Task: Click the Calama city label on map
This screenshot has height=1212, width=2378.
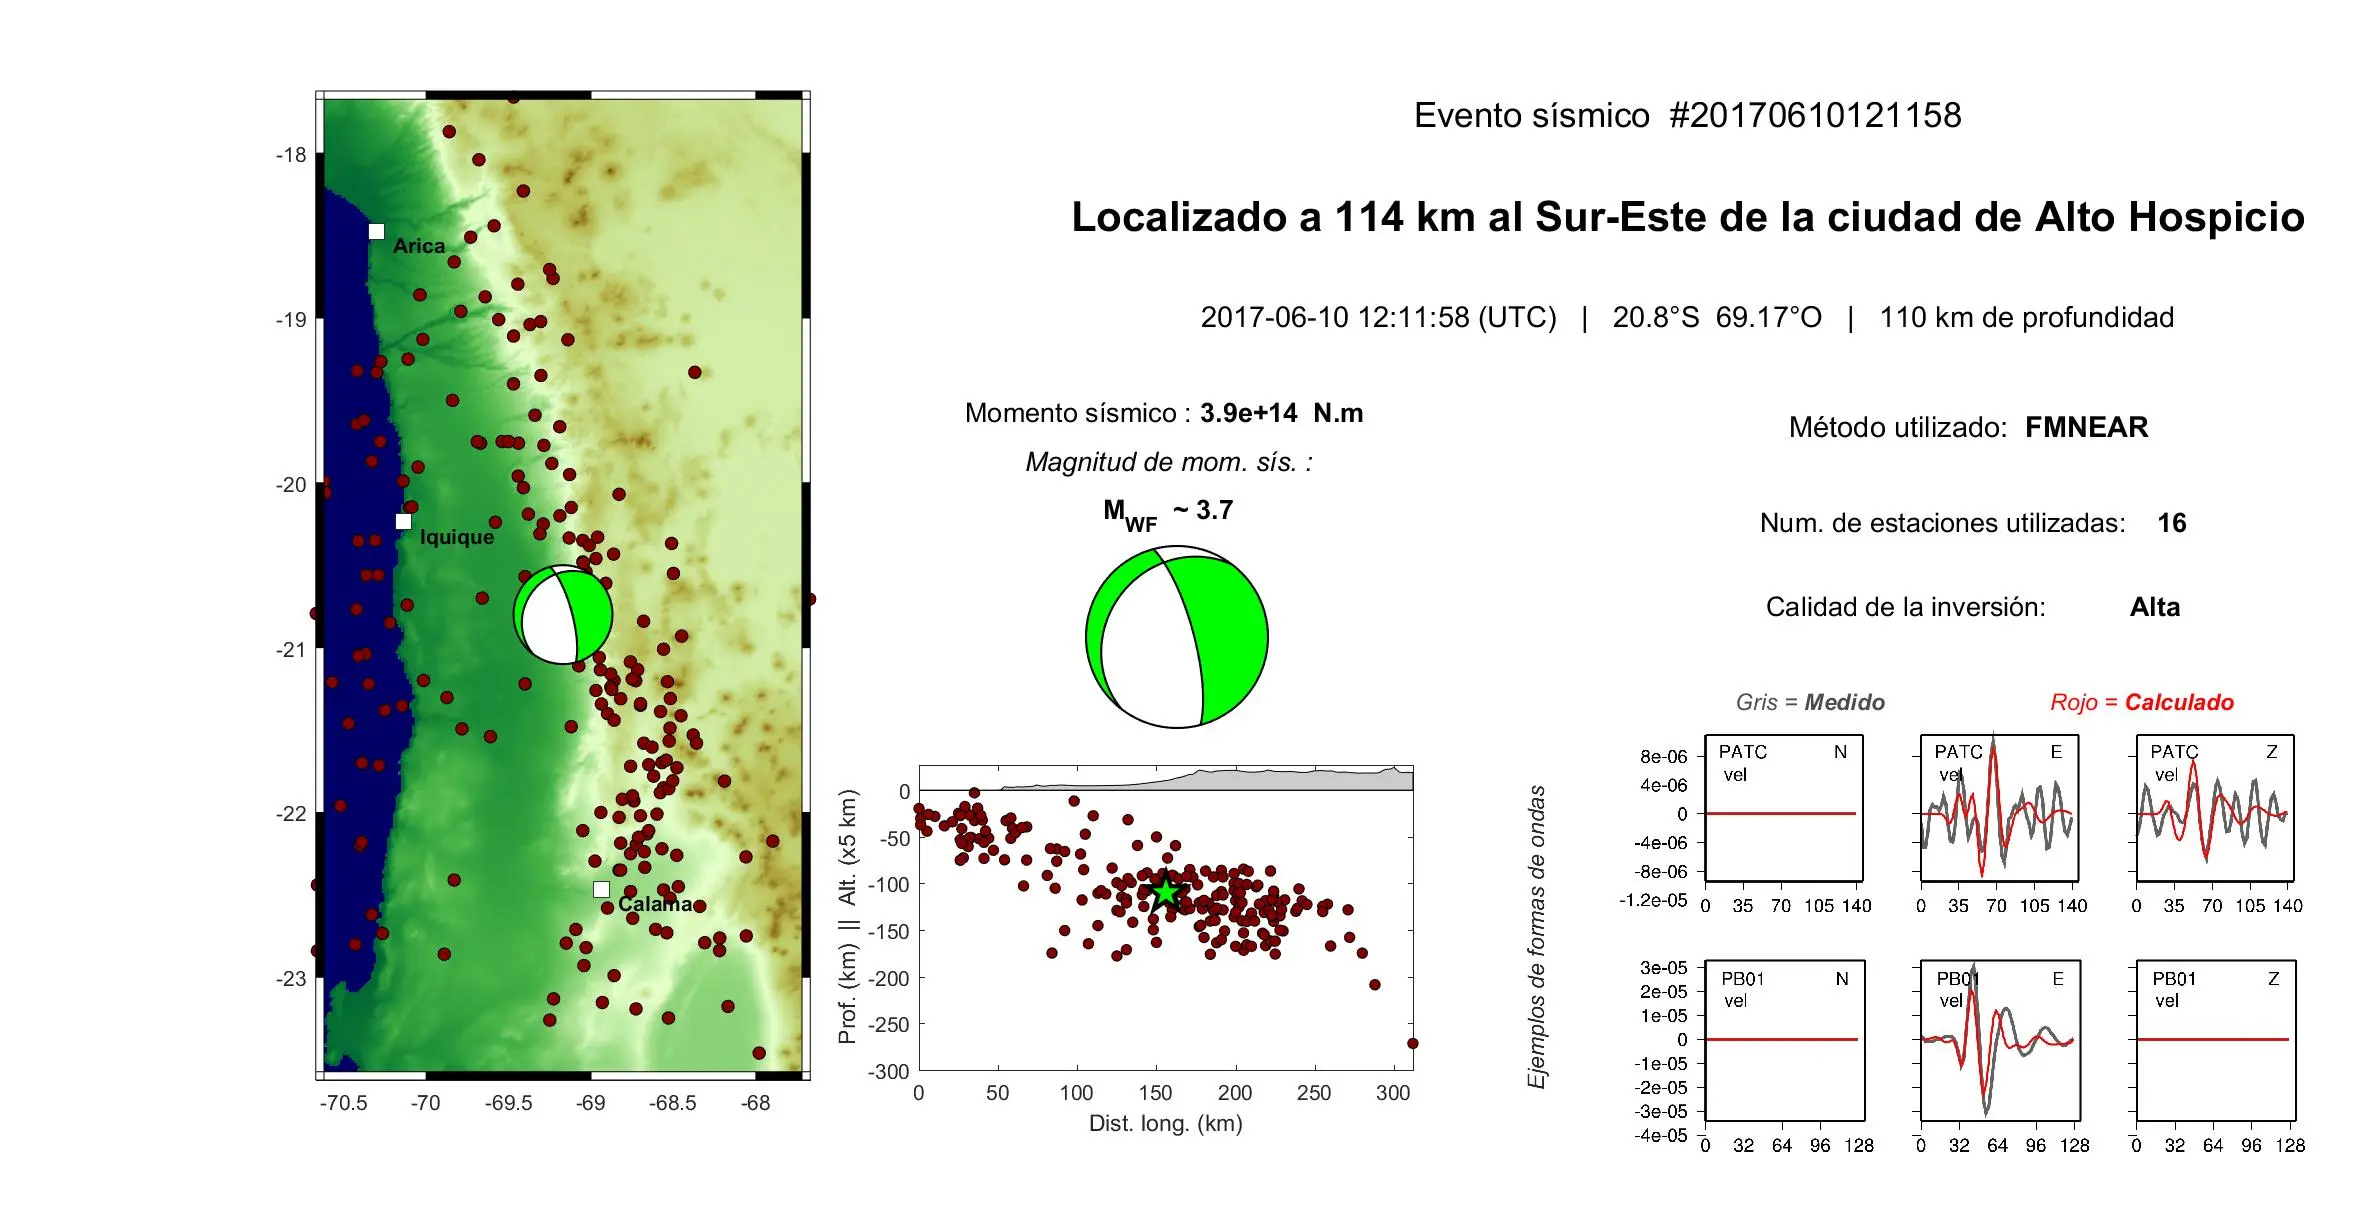Action: (655, 904)
